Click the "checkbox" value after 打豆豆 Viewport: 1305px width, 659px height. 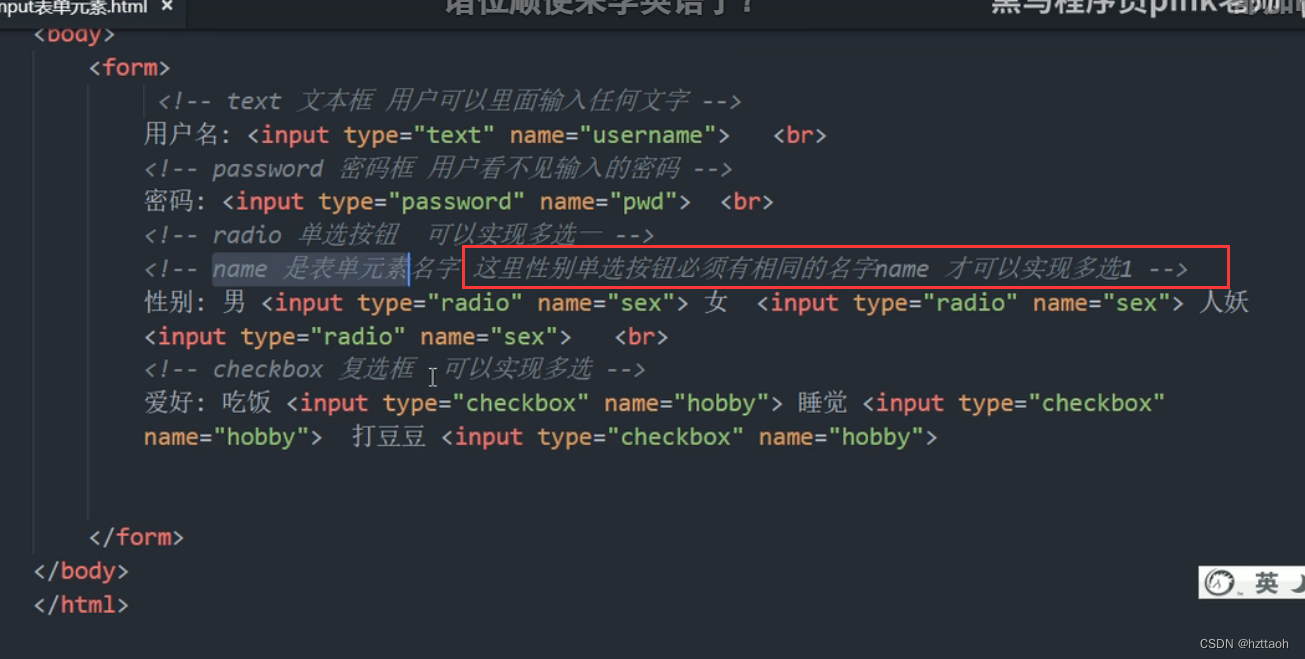[x=676, y=437]
